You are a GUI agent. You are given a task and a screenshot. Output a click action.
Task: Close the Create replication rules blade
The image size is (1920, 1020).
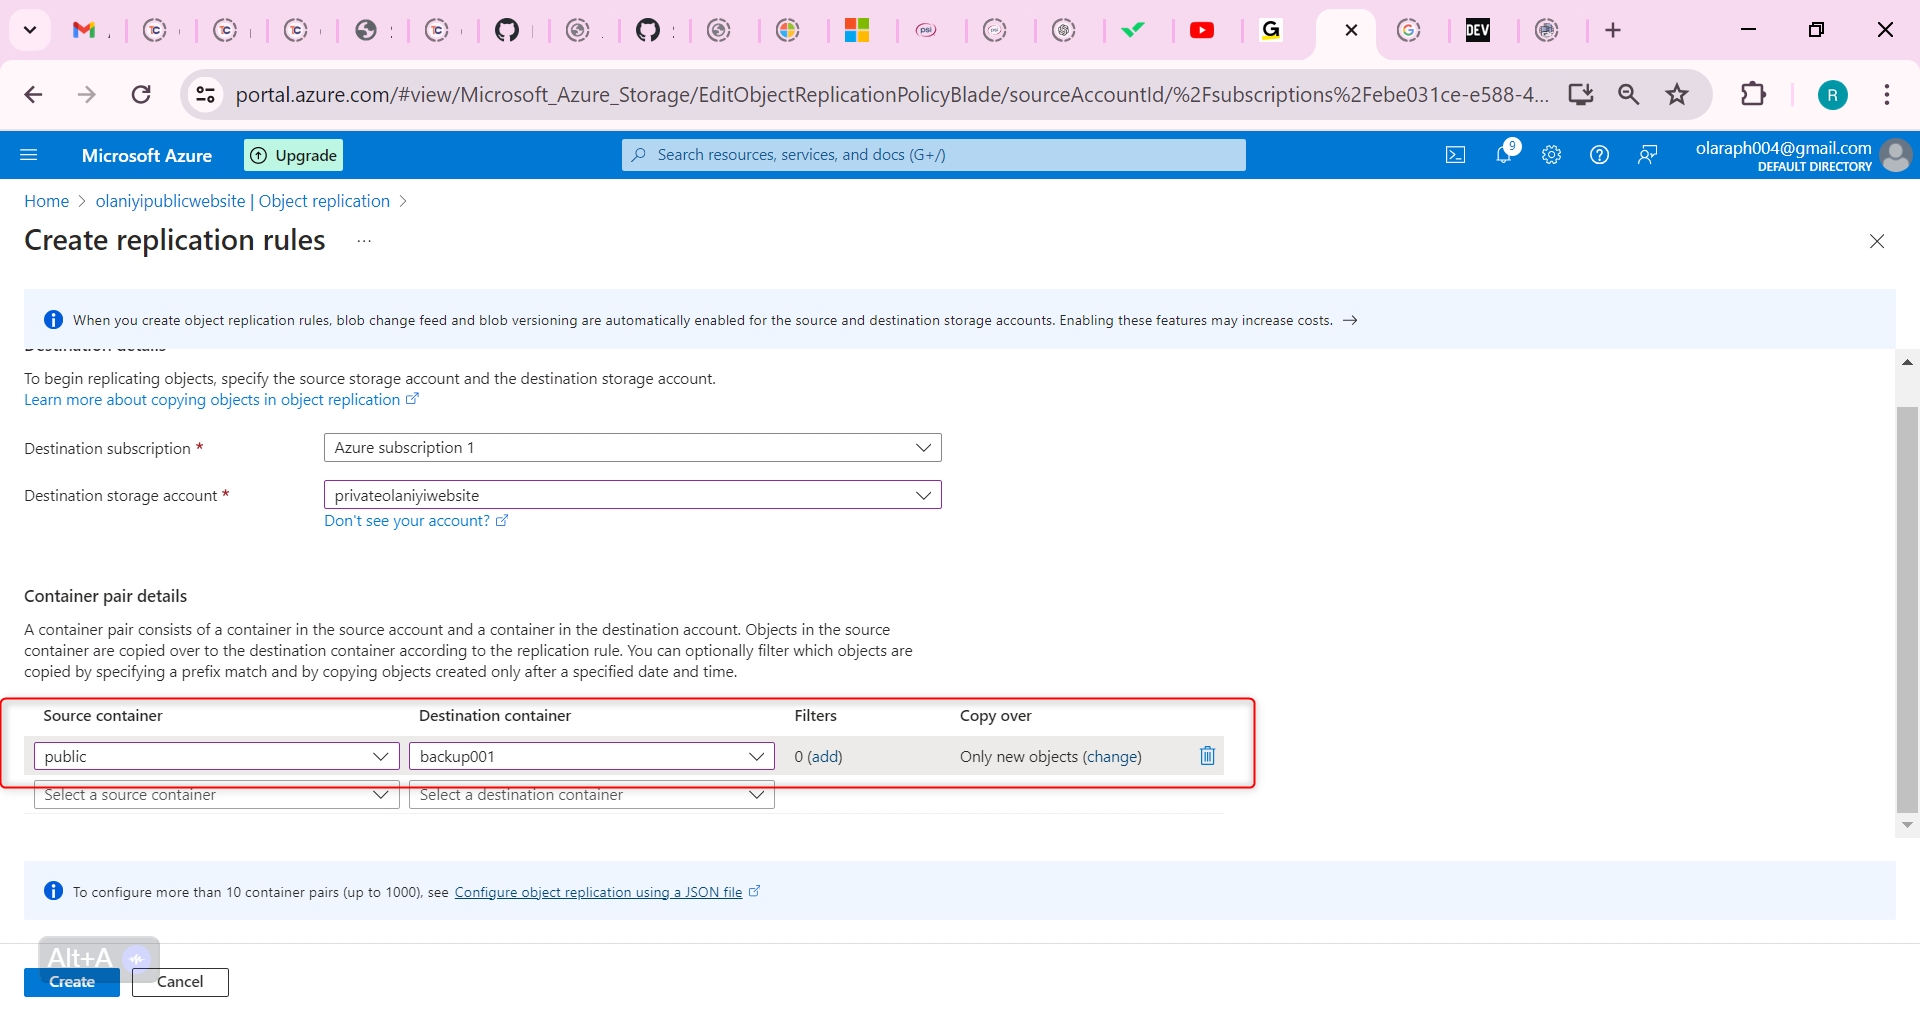coord(1877,241)
